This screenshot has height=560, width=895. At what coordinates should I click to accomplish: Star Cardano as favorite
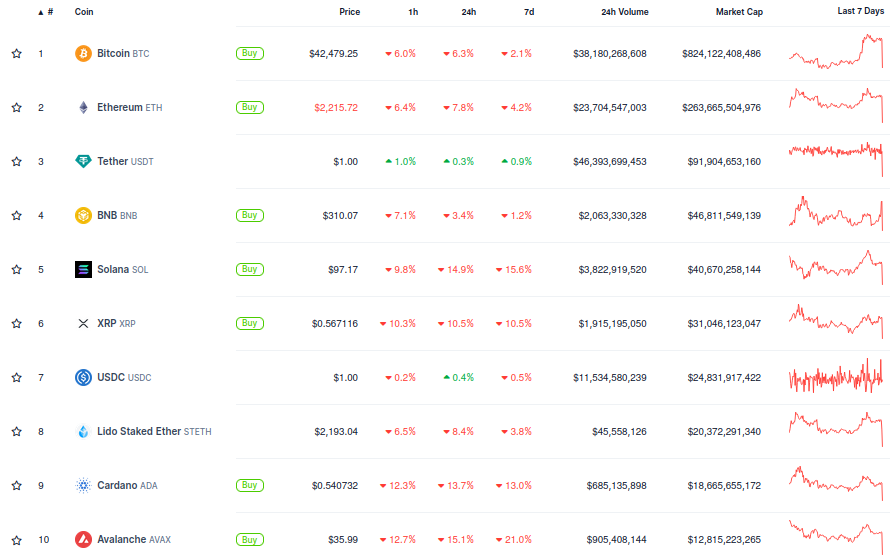[17, 486]
